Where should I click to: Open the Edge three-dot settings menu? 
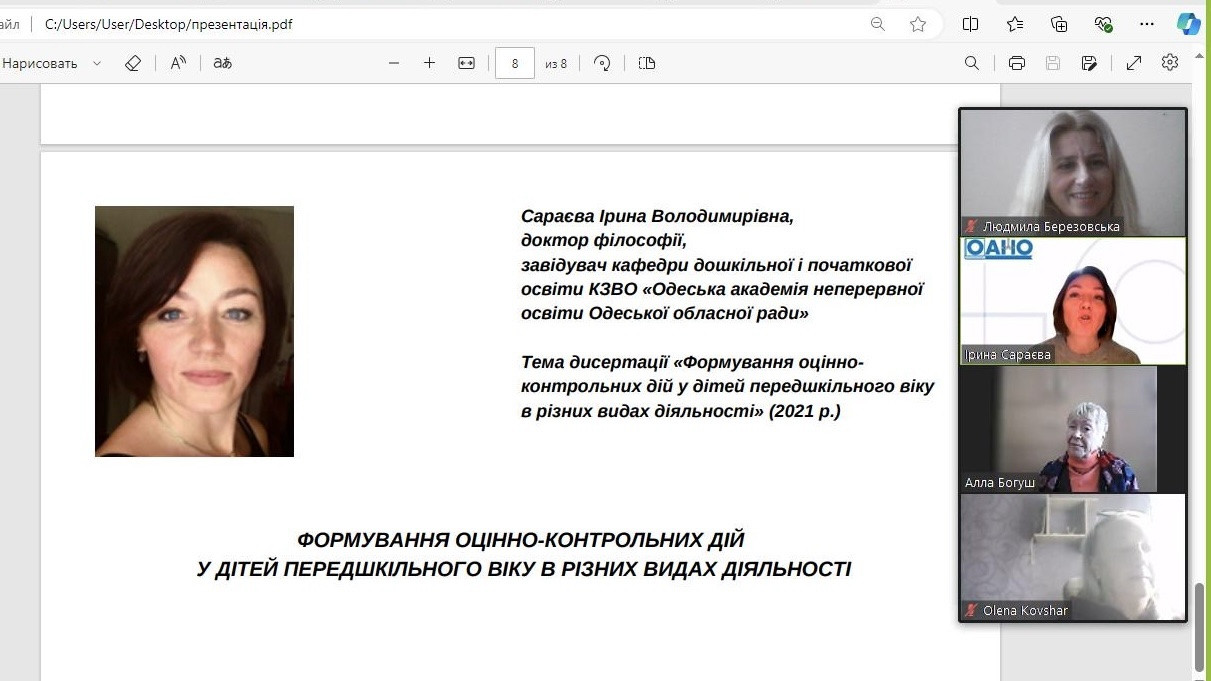(x=1147, y=24)
